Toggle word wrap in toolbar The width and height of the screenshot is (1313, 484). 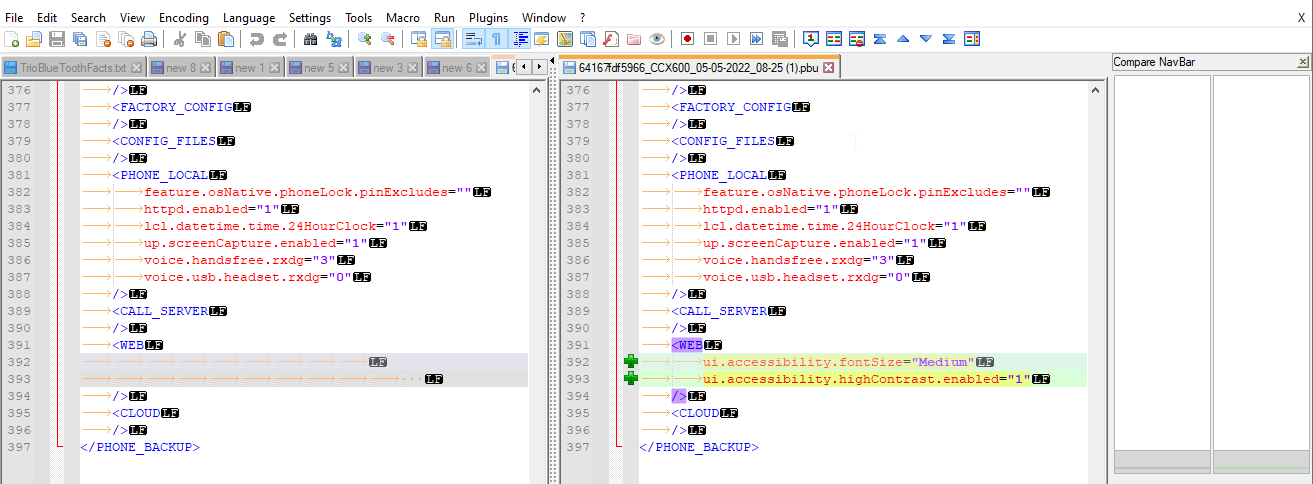473,39
